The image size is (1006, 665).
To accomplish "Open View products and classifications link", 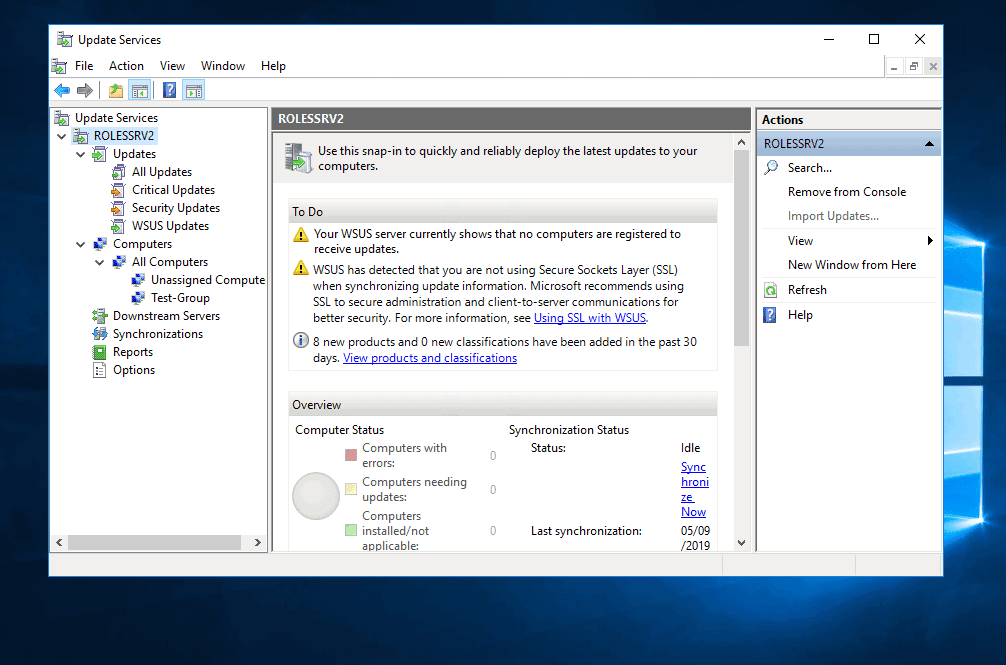I will pyautogui.click(x=430, y=358).
